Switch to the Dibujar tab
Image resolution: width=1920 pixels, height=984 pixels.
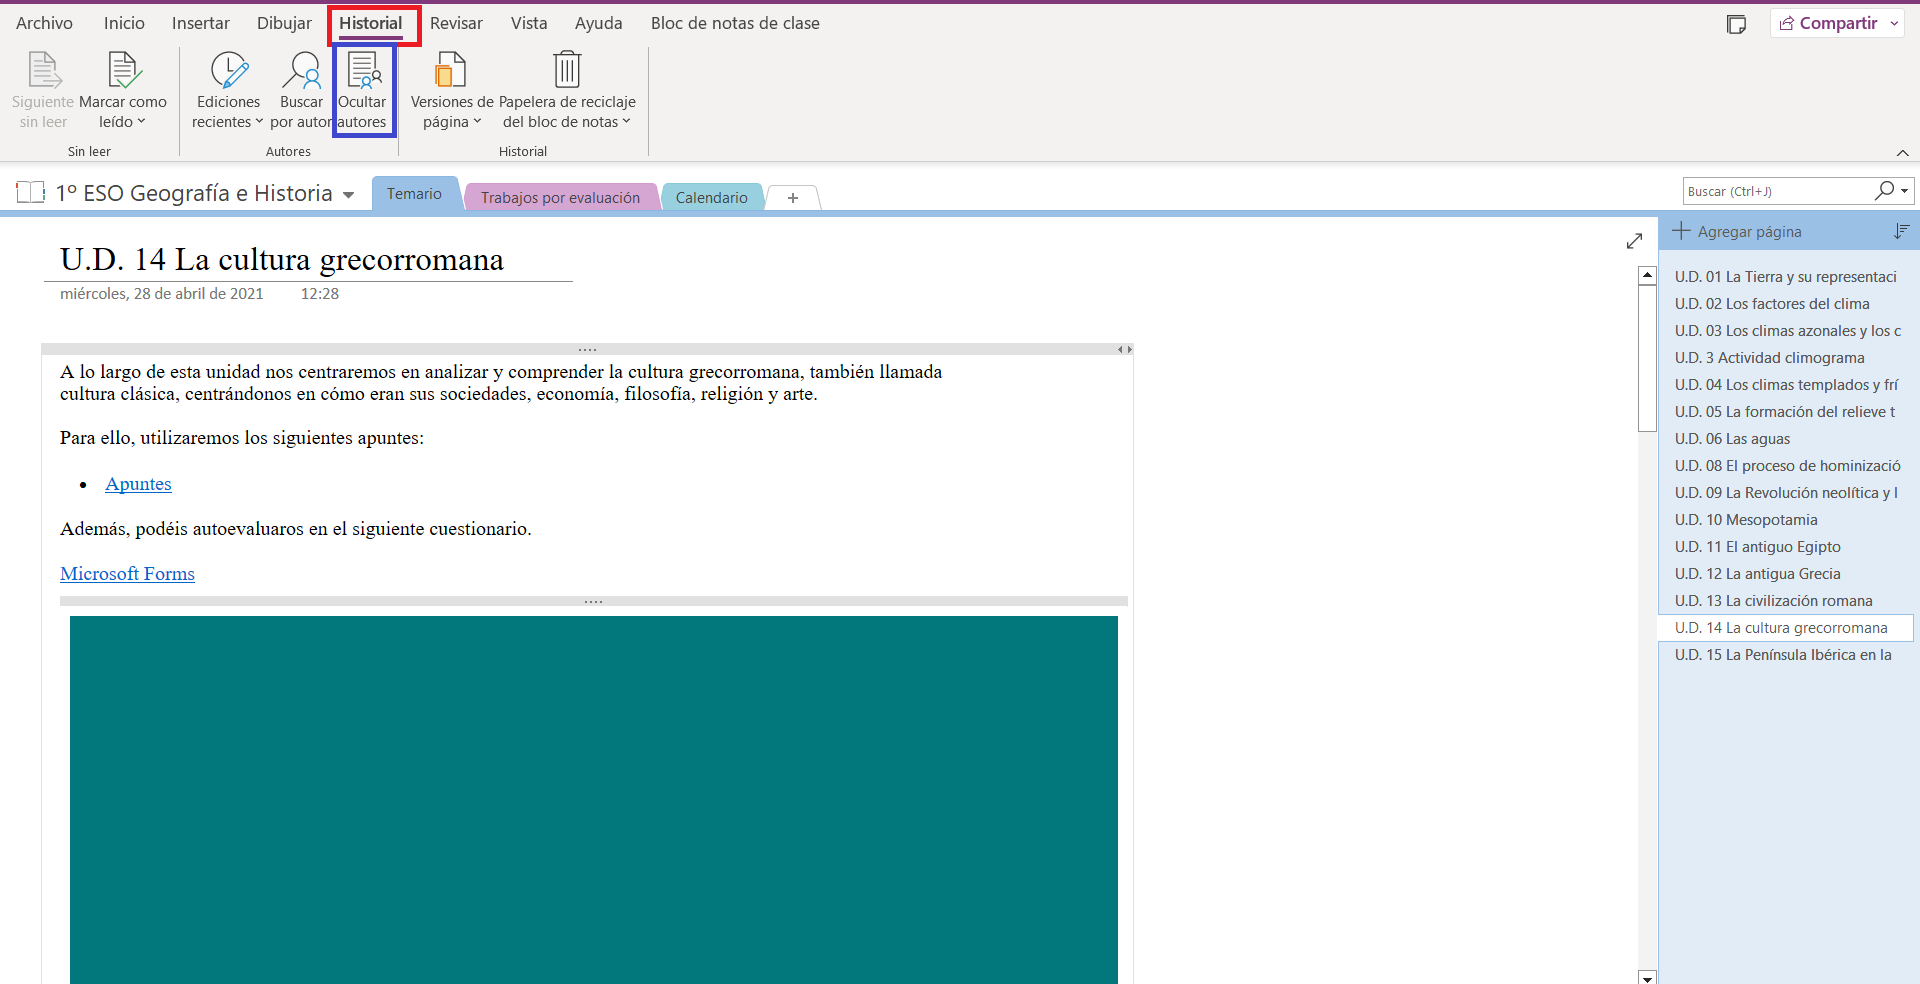284,23
